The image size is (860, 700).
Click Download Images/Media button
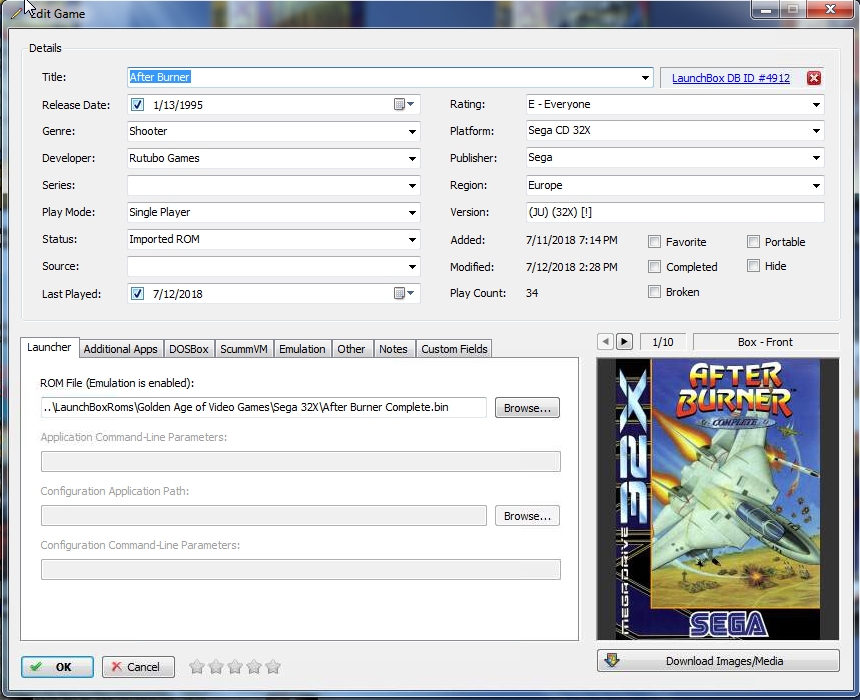tap(718, 661)
